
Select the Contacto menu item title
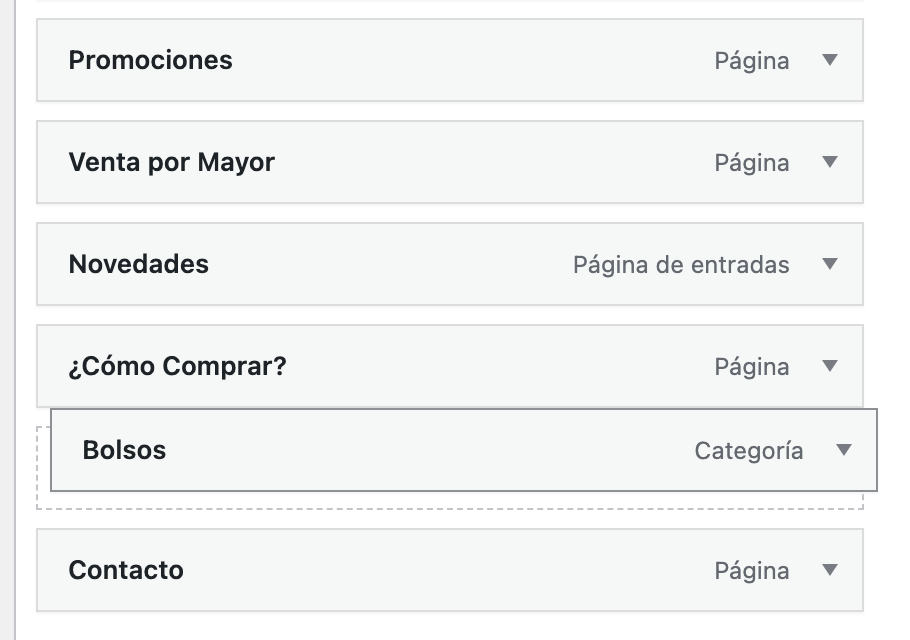point(126,570)
